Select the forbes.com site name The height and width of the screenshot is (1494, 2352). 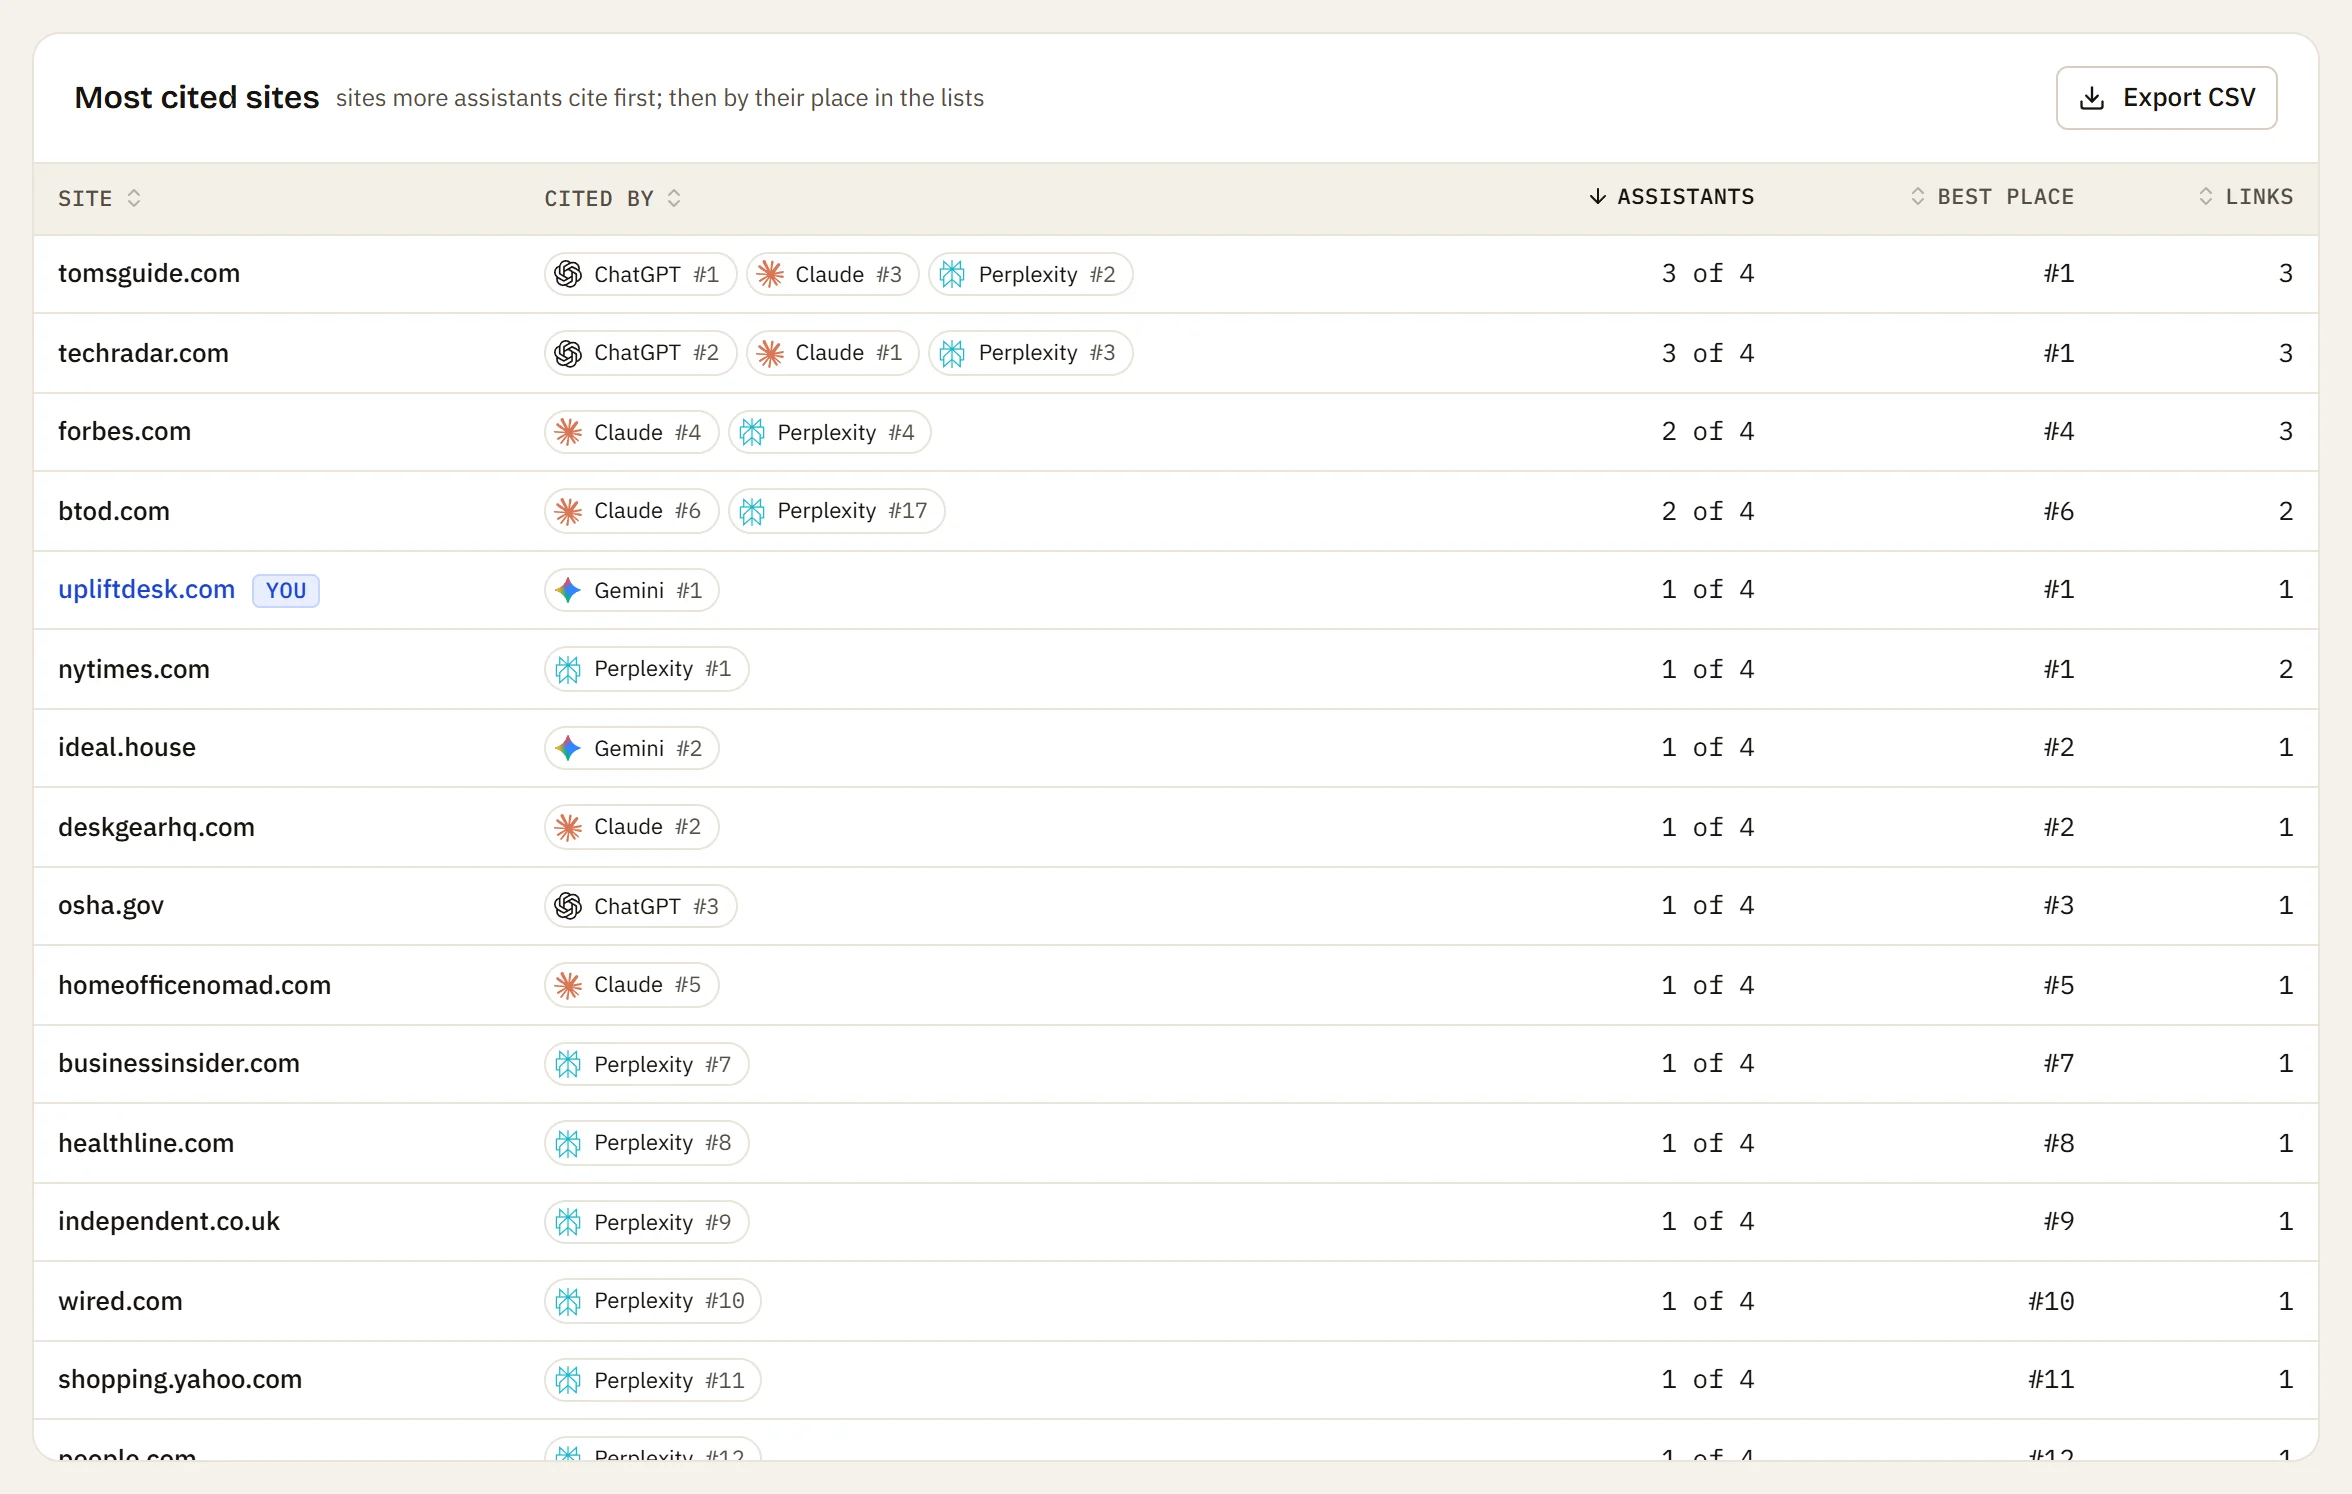[124, 431]
